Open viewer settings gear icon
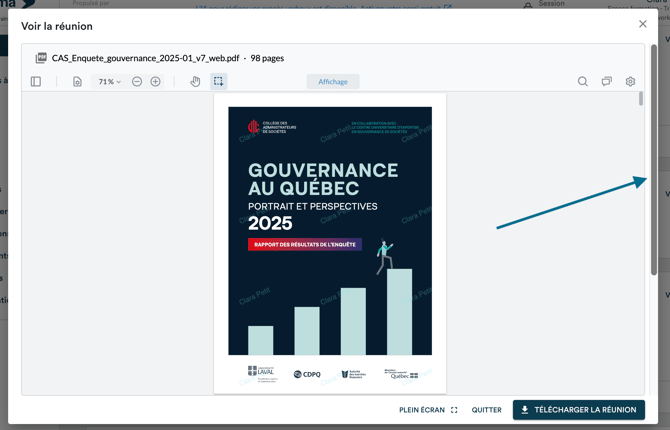 tap(630, 82)
